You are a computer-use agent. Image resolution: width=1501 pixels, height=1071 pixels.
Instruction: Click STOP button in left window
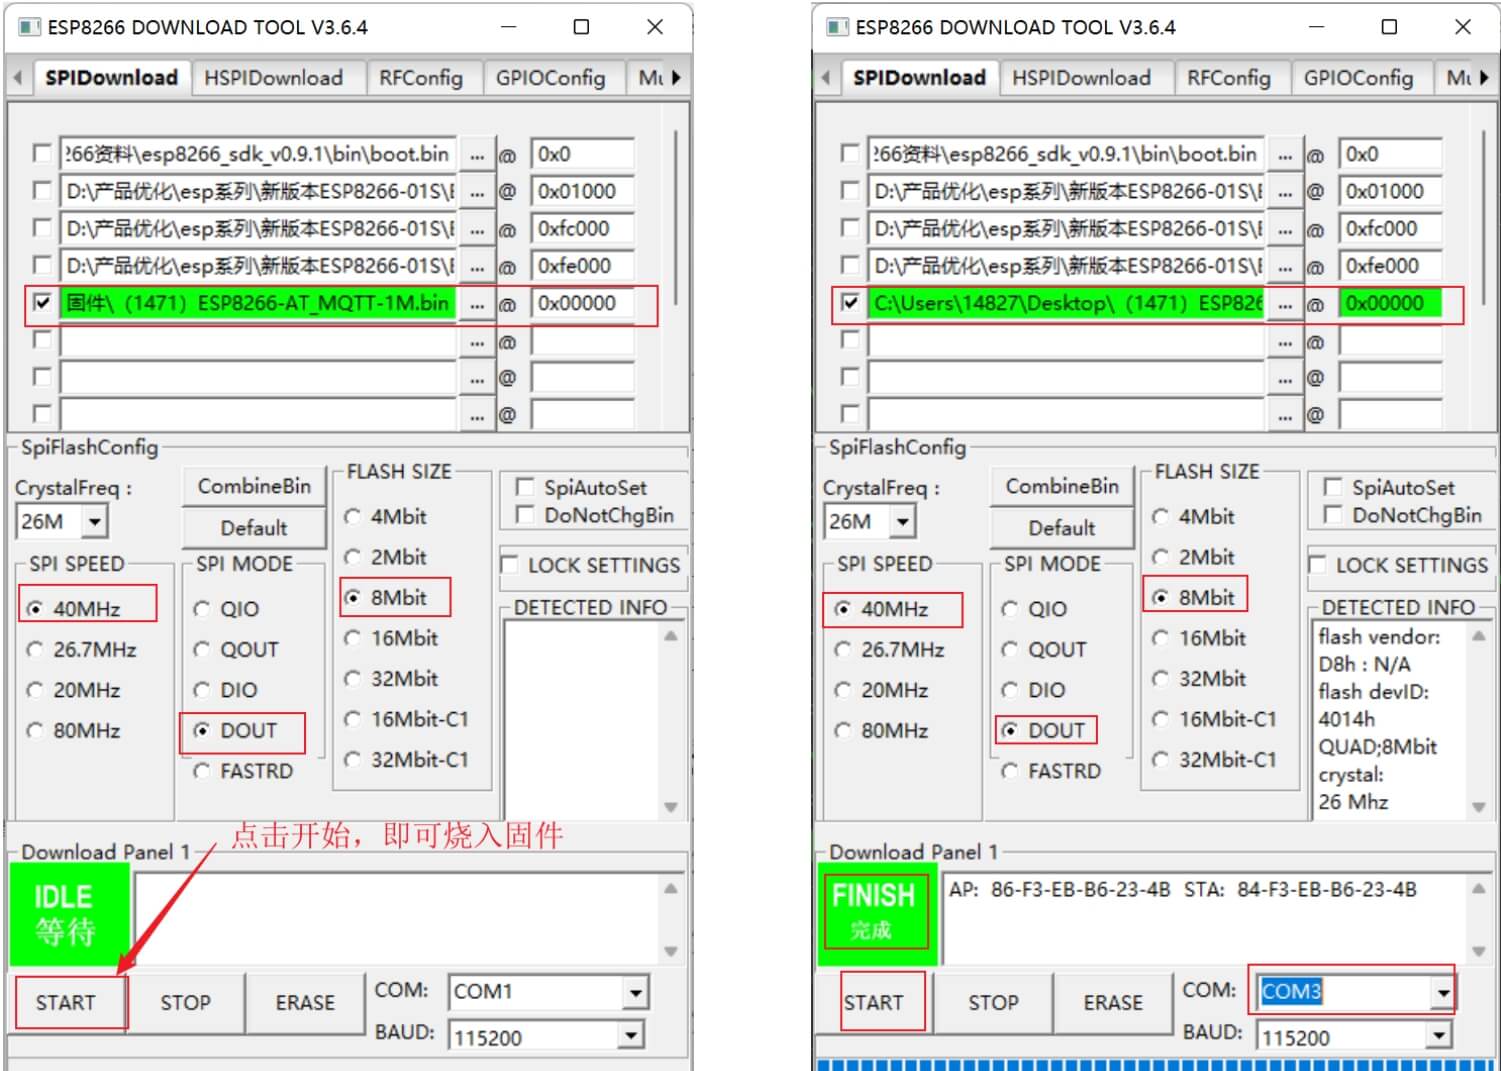186,1003
